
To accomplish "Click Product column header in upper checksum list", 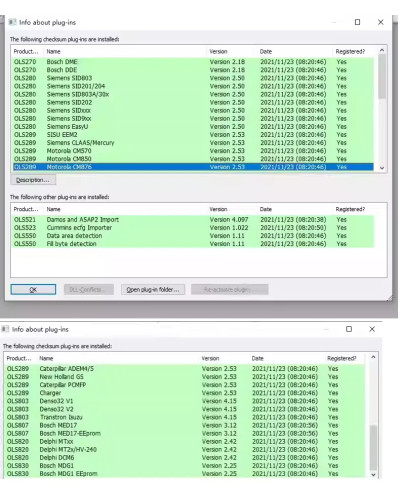I will click(28, 52).
